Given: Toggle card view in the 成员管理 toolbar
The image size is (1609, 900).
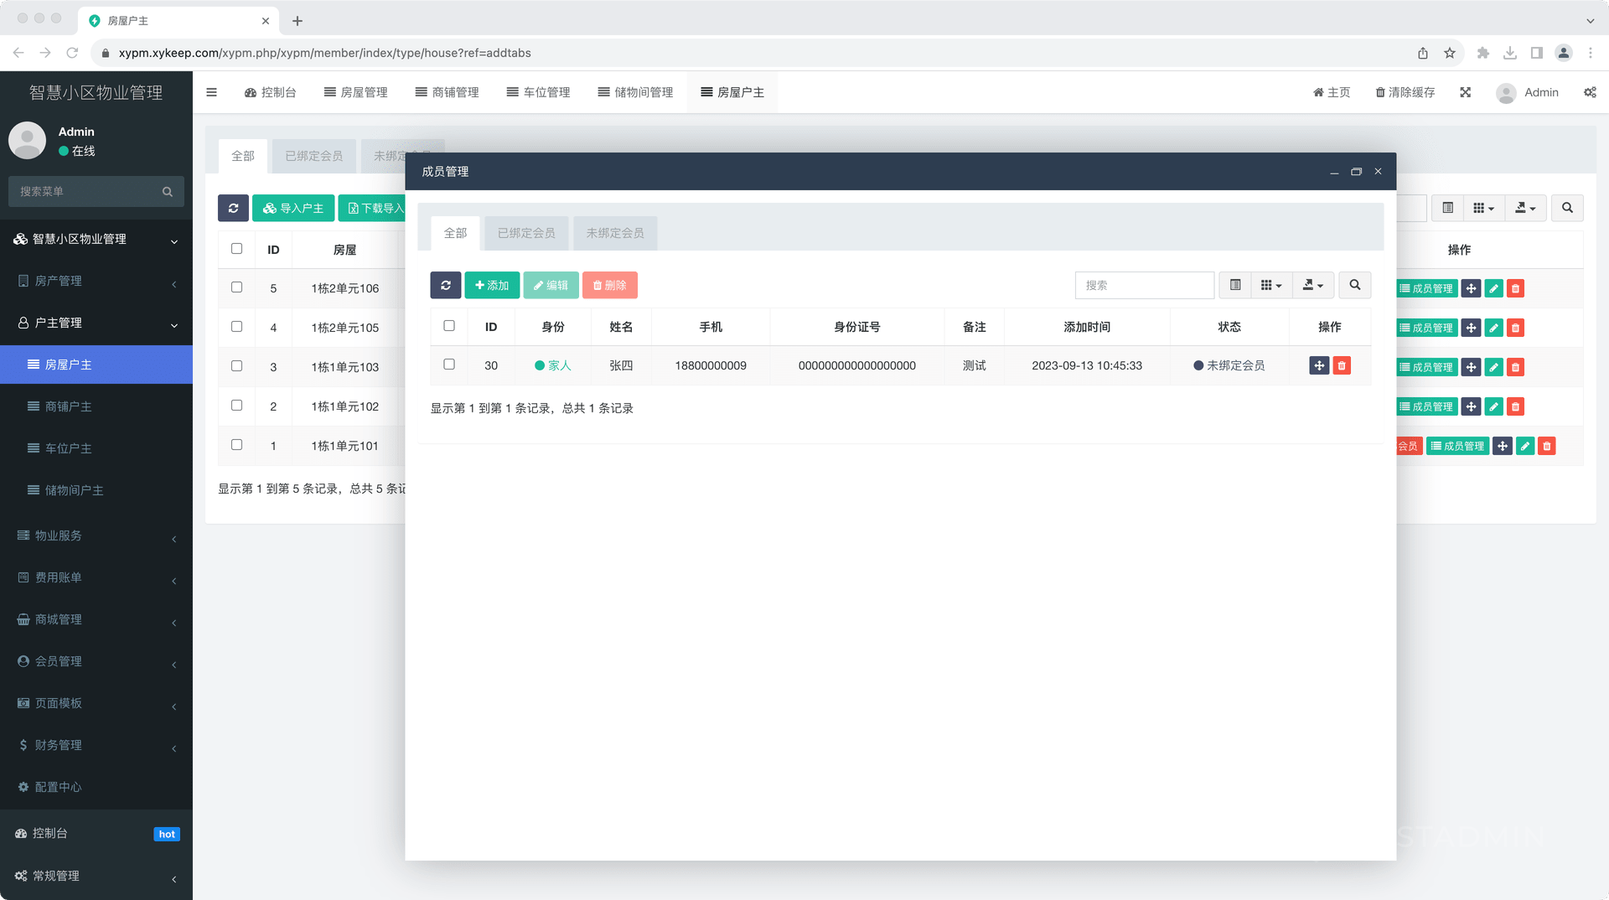Looking at the screenshot, I should tap(1235, 285).
